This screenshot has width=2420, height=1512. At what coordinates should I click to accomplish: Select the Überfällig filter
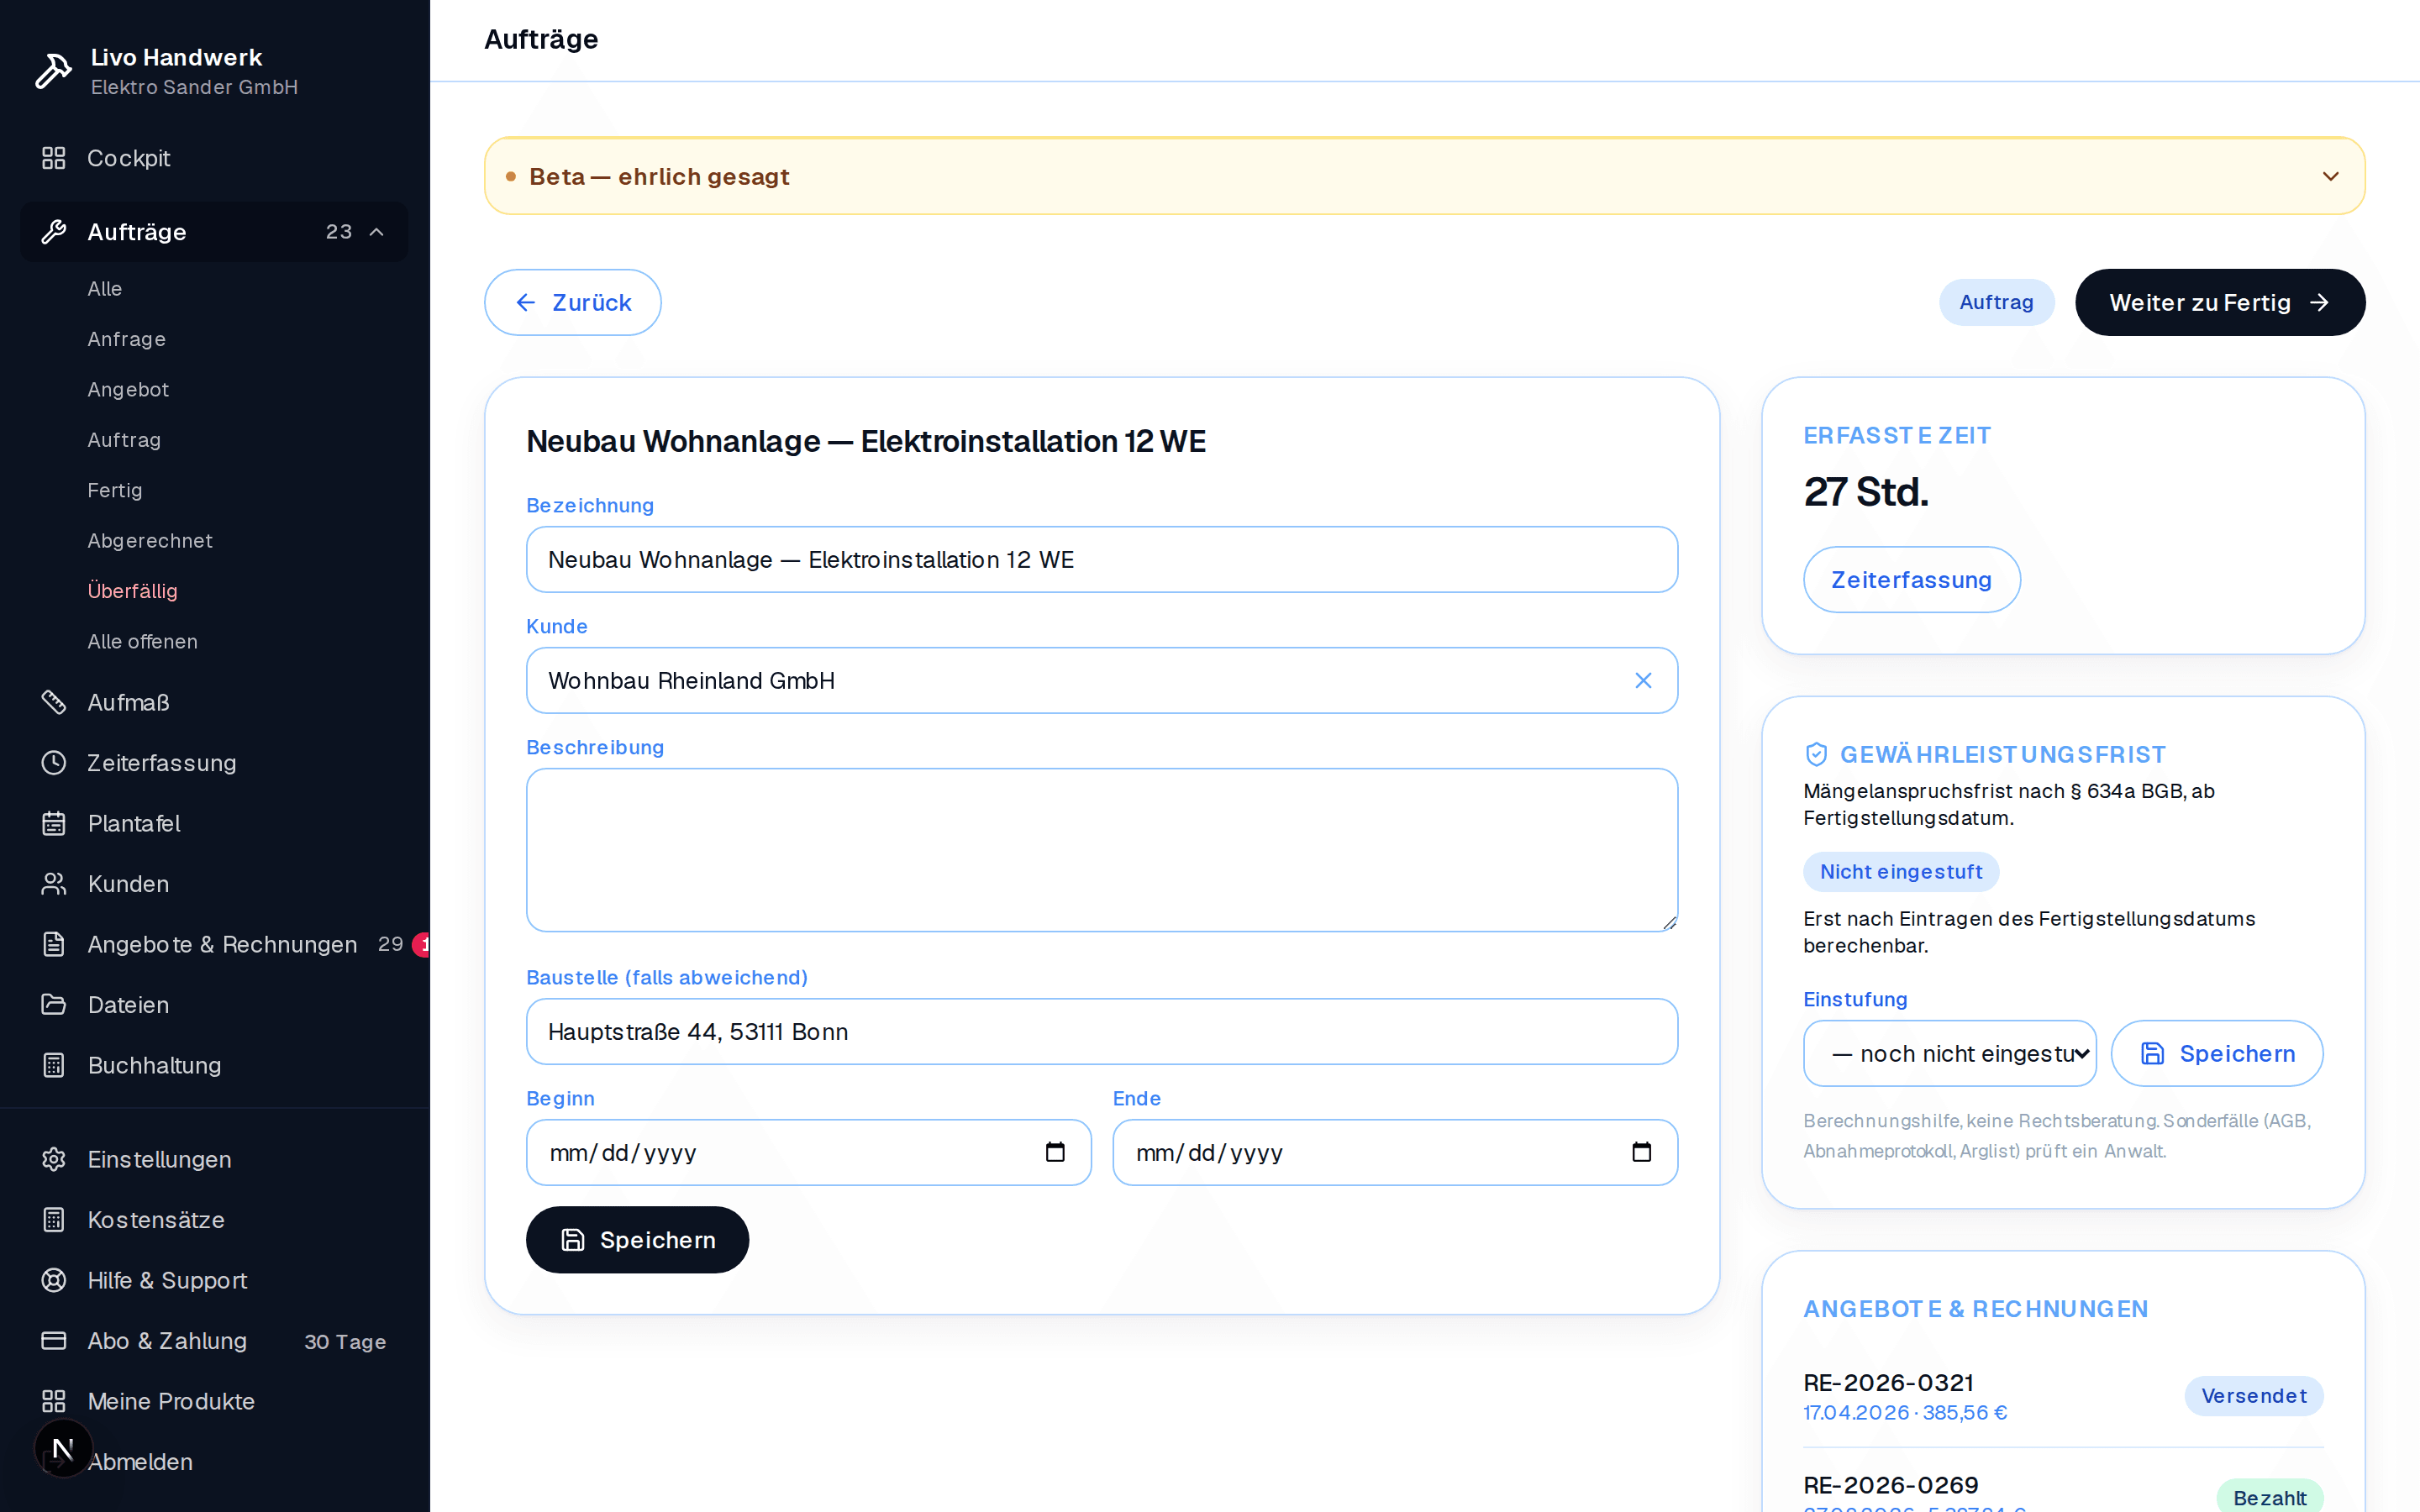pyautogui.click(x=132, y=591)
